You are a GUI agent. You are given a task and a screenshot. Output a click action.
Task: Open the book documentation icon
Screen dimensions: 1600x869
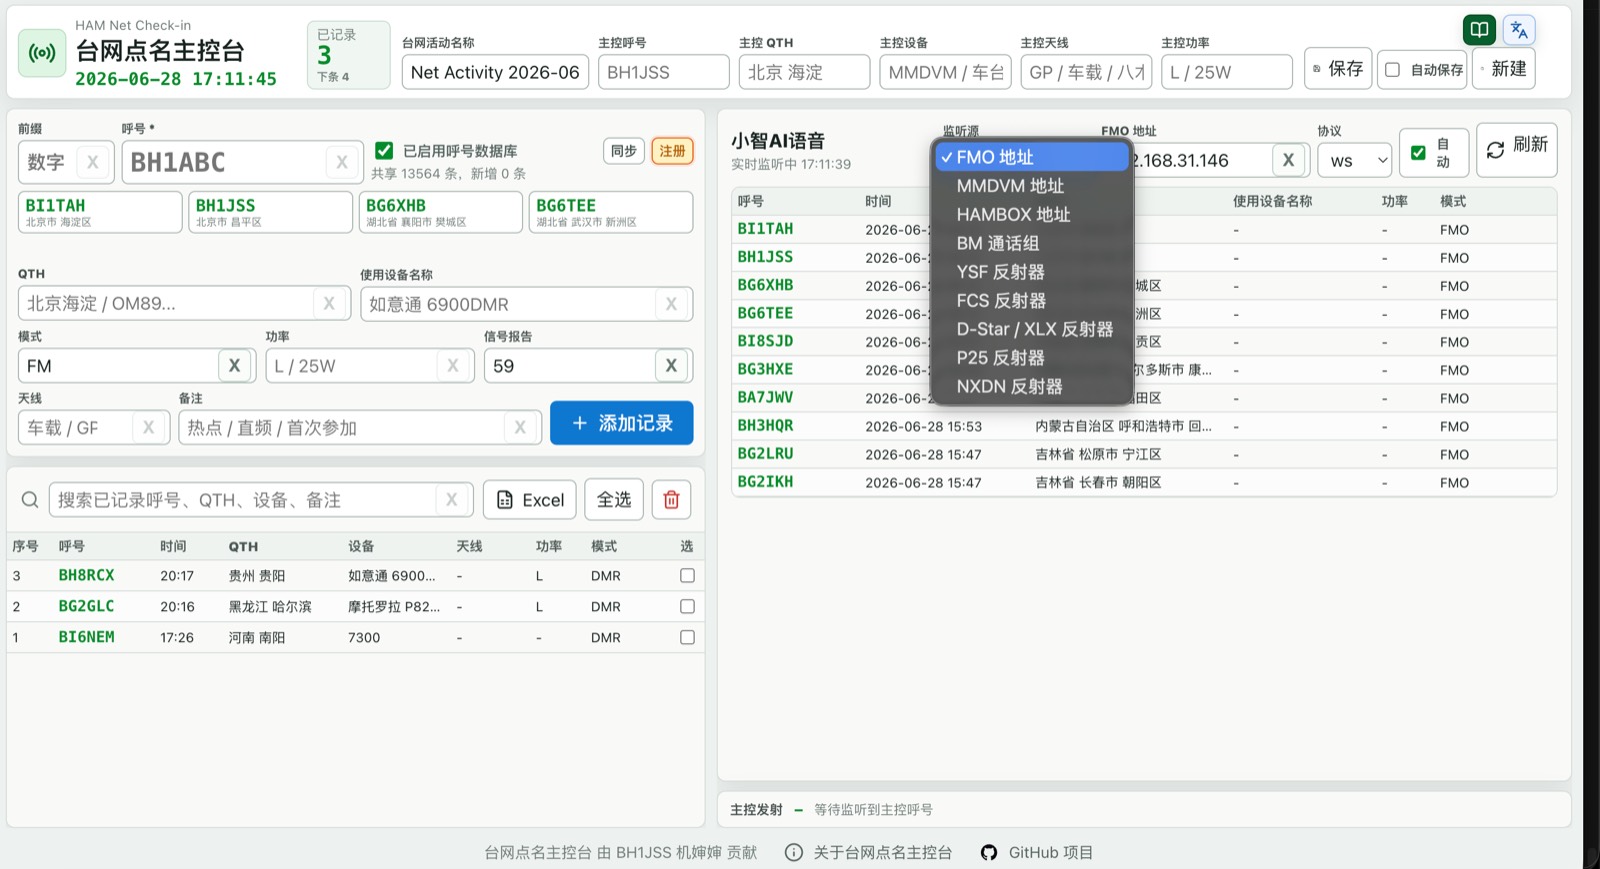pos(1479,30)
